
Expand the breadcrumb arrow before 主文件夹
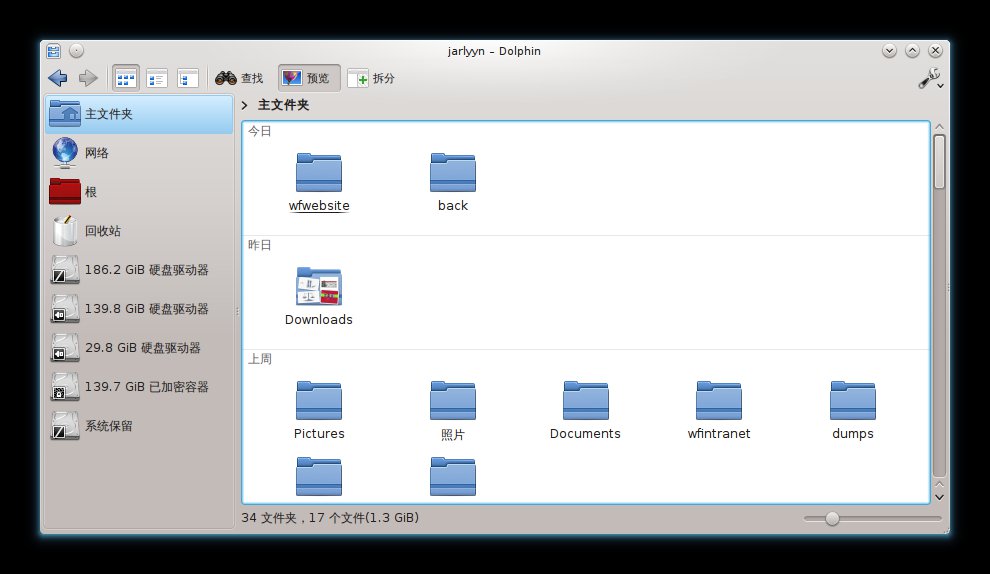click(x=245, y=105)
